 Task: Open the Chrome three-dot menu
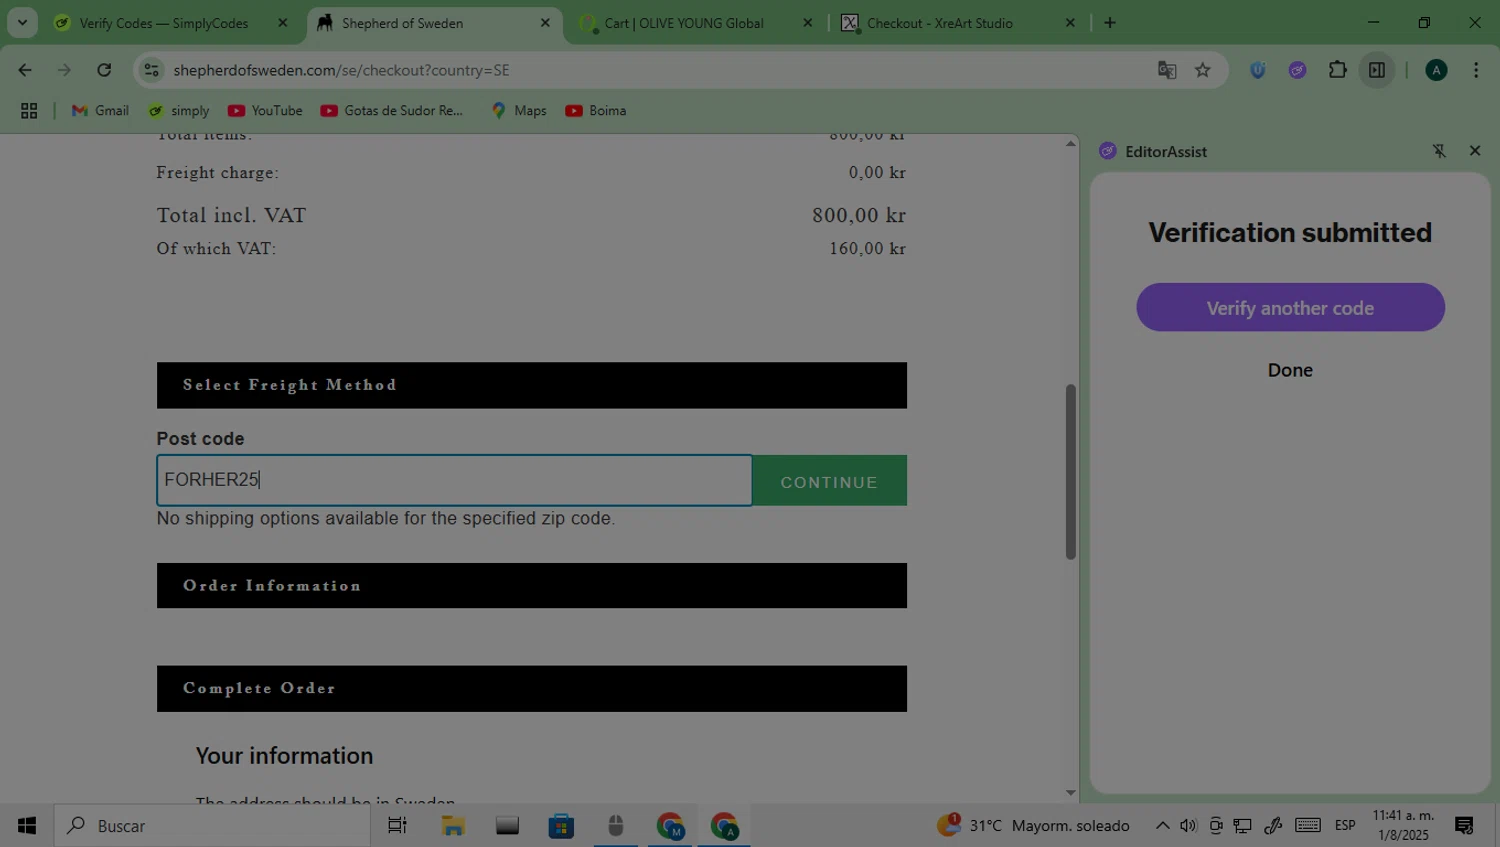click(1476, 70)
